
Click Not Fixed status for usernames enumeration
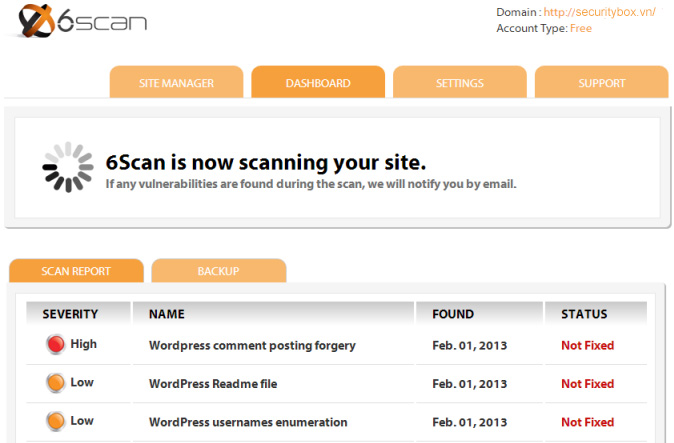click(x=588, y=422)
